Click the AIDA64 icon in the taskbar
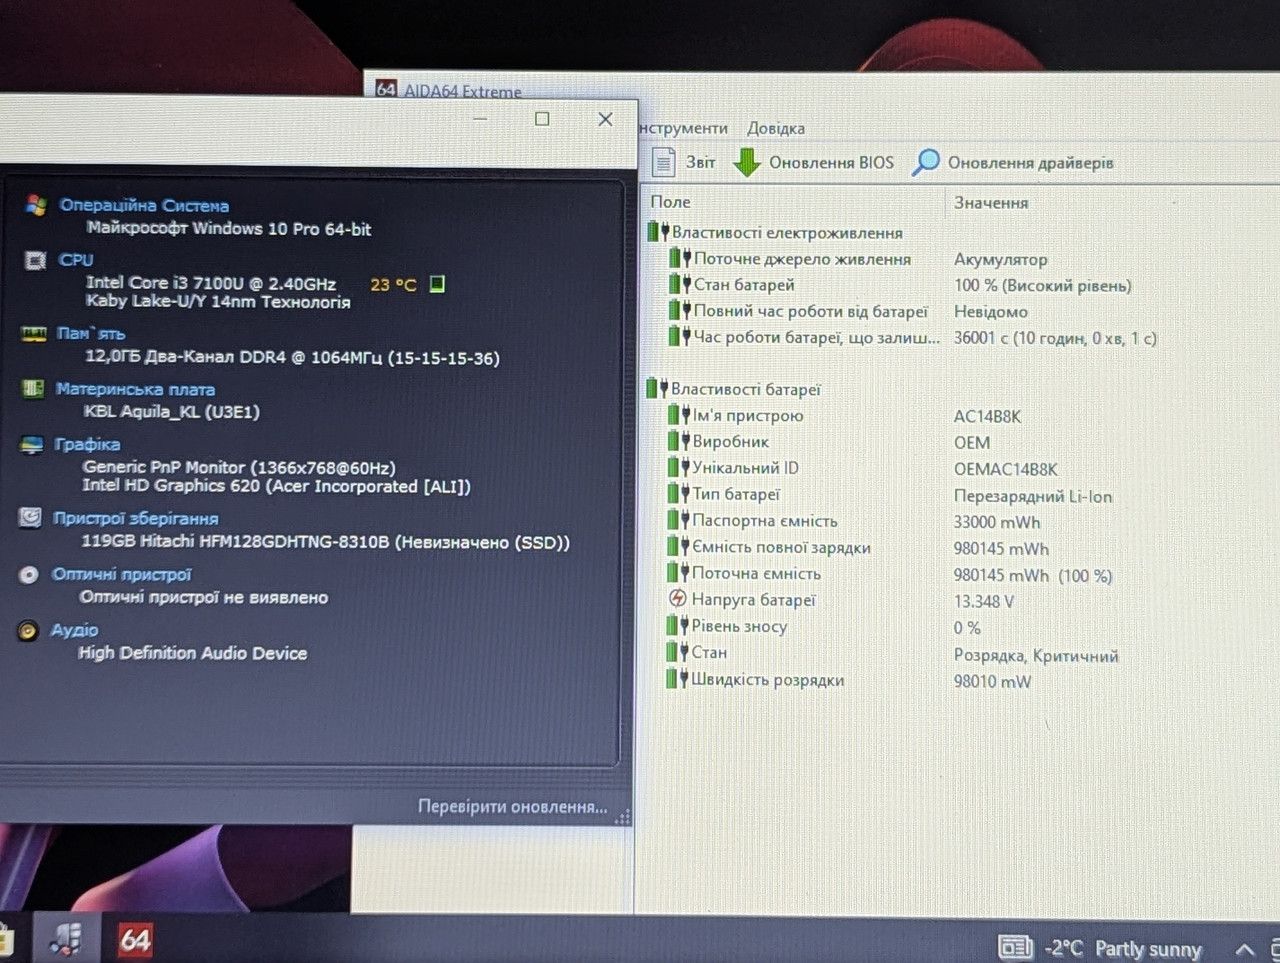The image size is (1280, 963). click(135, 939)
